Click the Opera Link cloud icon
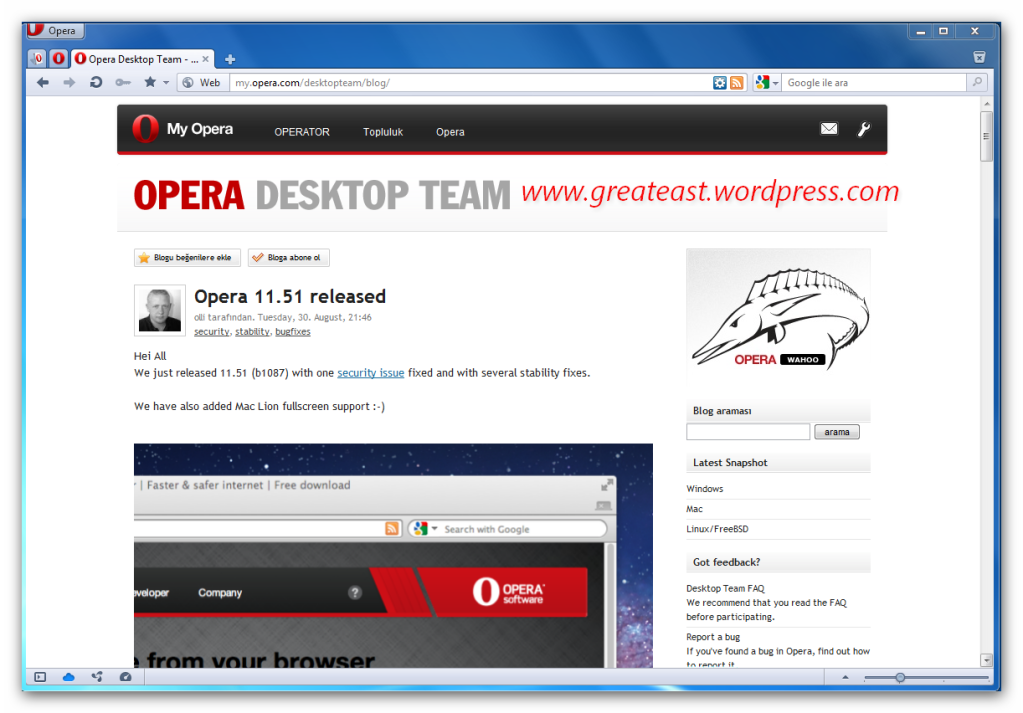Viewport: 1023px width, 713px height. pos(69,677)
